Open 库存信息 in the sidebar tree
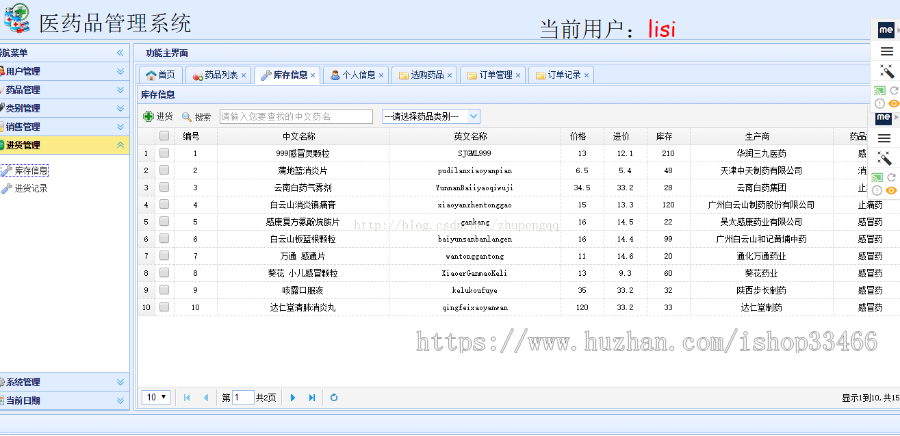Viewport: 900px width, 436px height. tap(31, 170)
